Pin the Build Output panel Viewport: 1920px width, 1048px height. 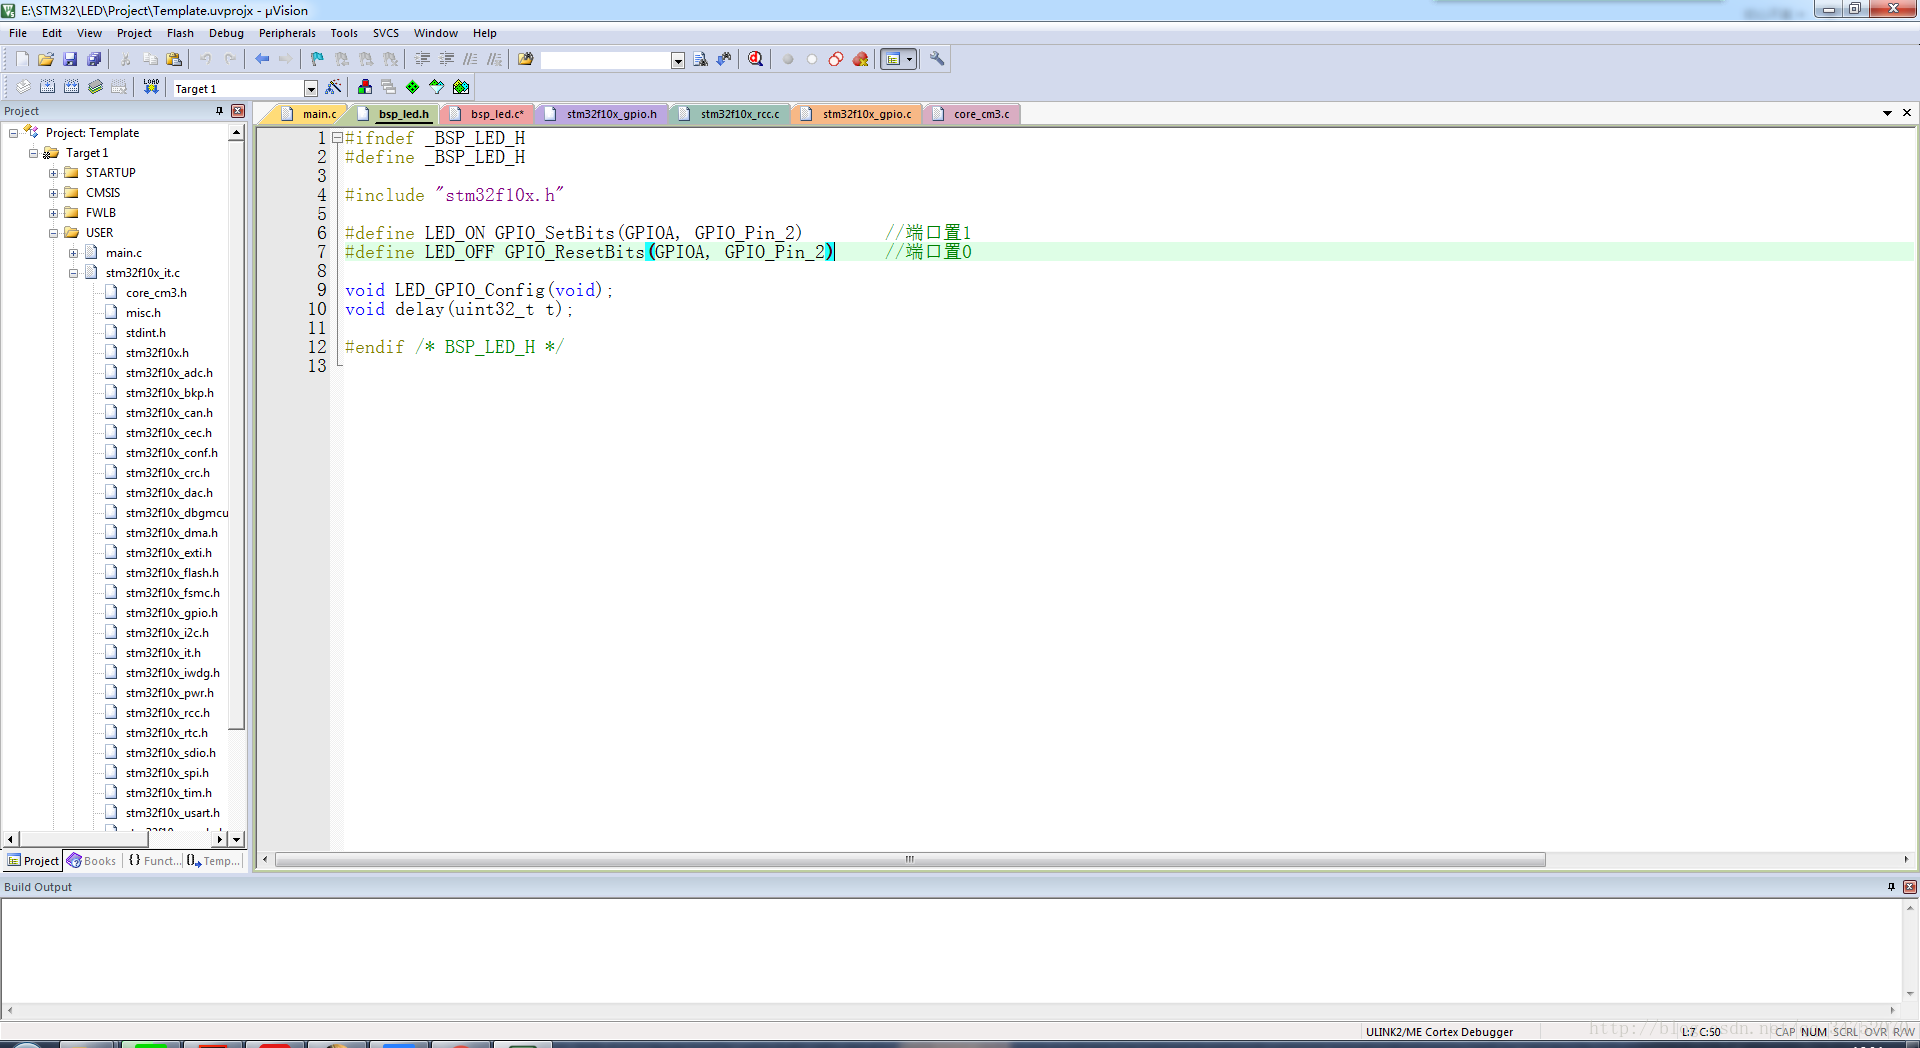1891,887
